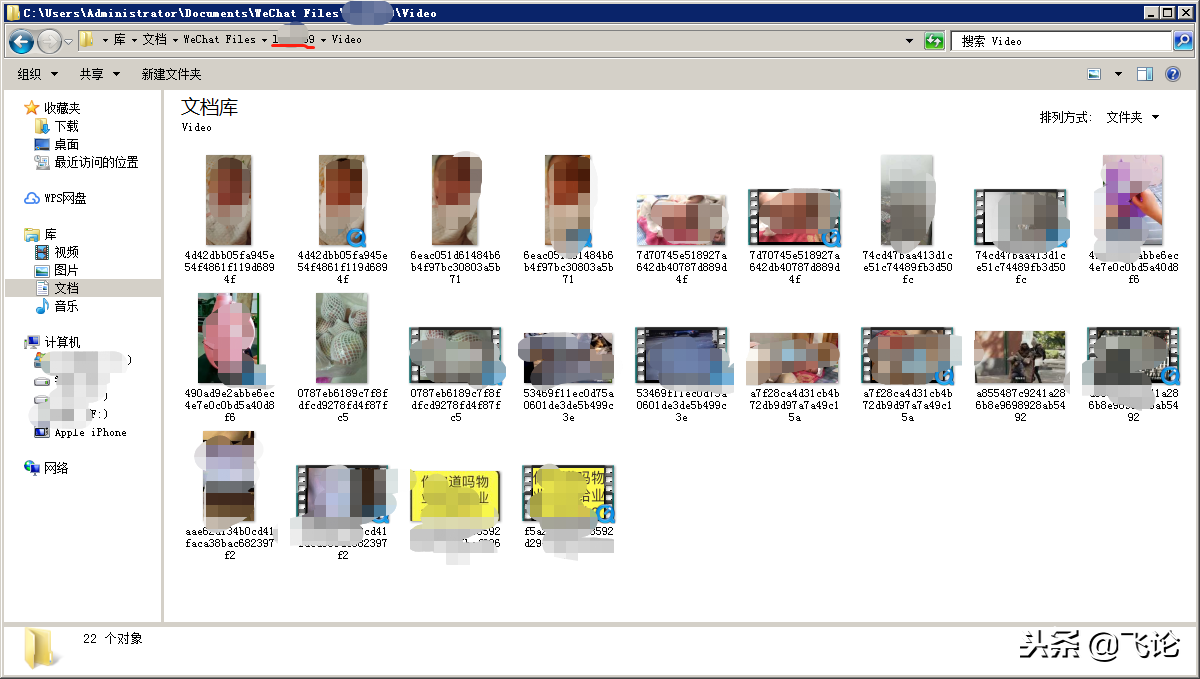Click the search magnifier icon
Image resolution: width=1200 pixels, height=679 pixels.
[1183, 41]
